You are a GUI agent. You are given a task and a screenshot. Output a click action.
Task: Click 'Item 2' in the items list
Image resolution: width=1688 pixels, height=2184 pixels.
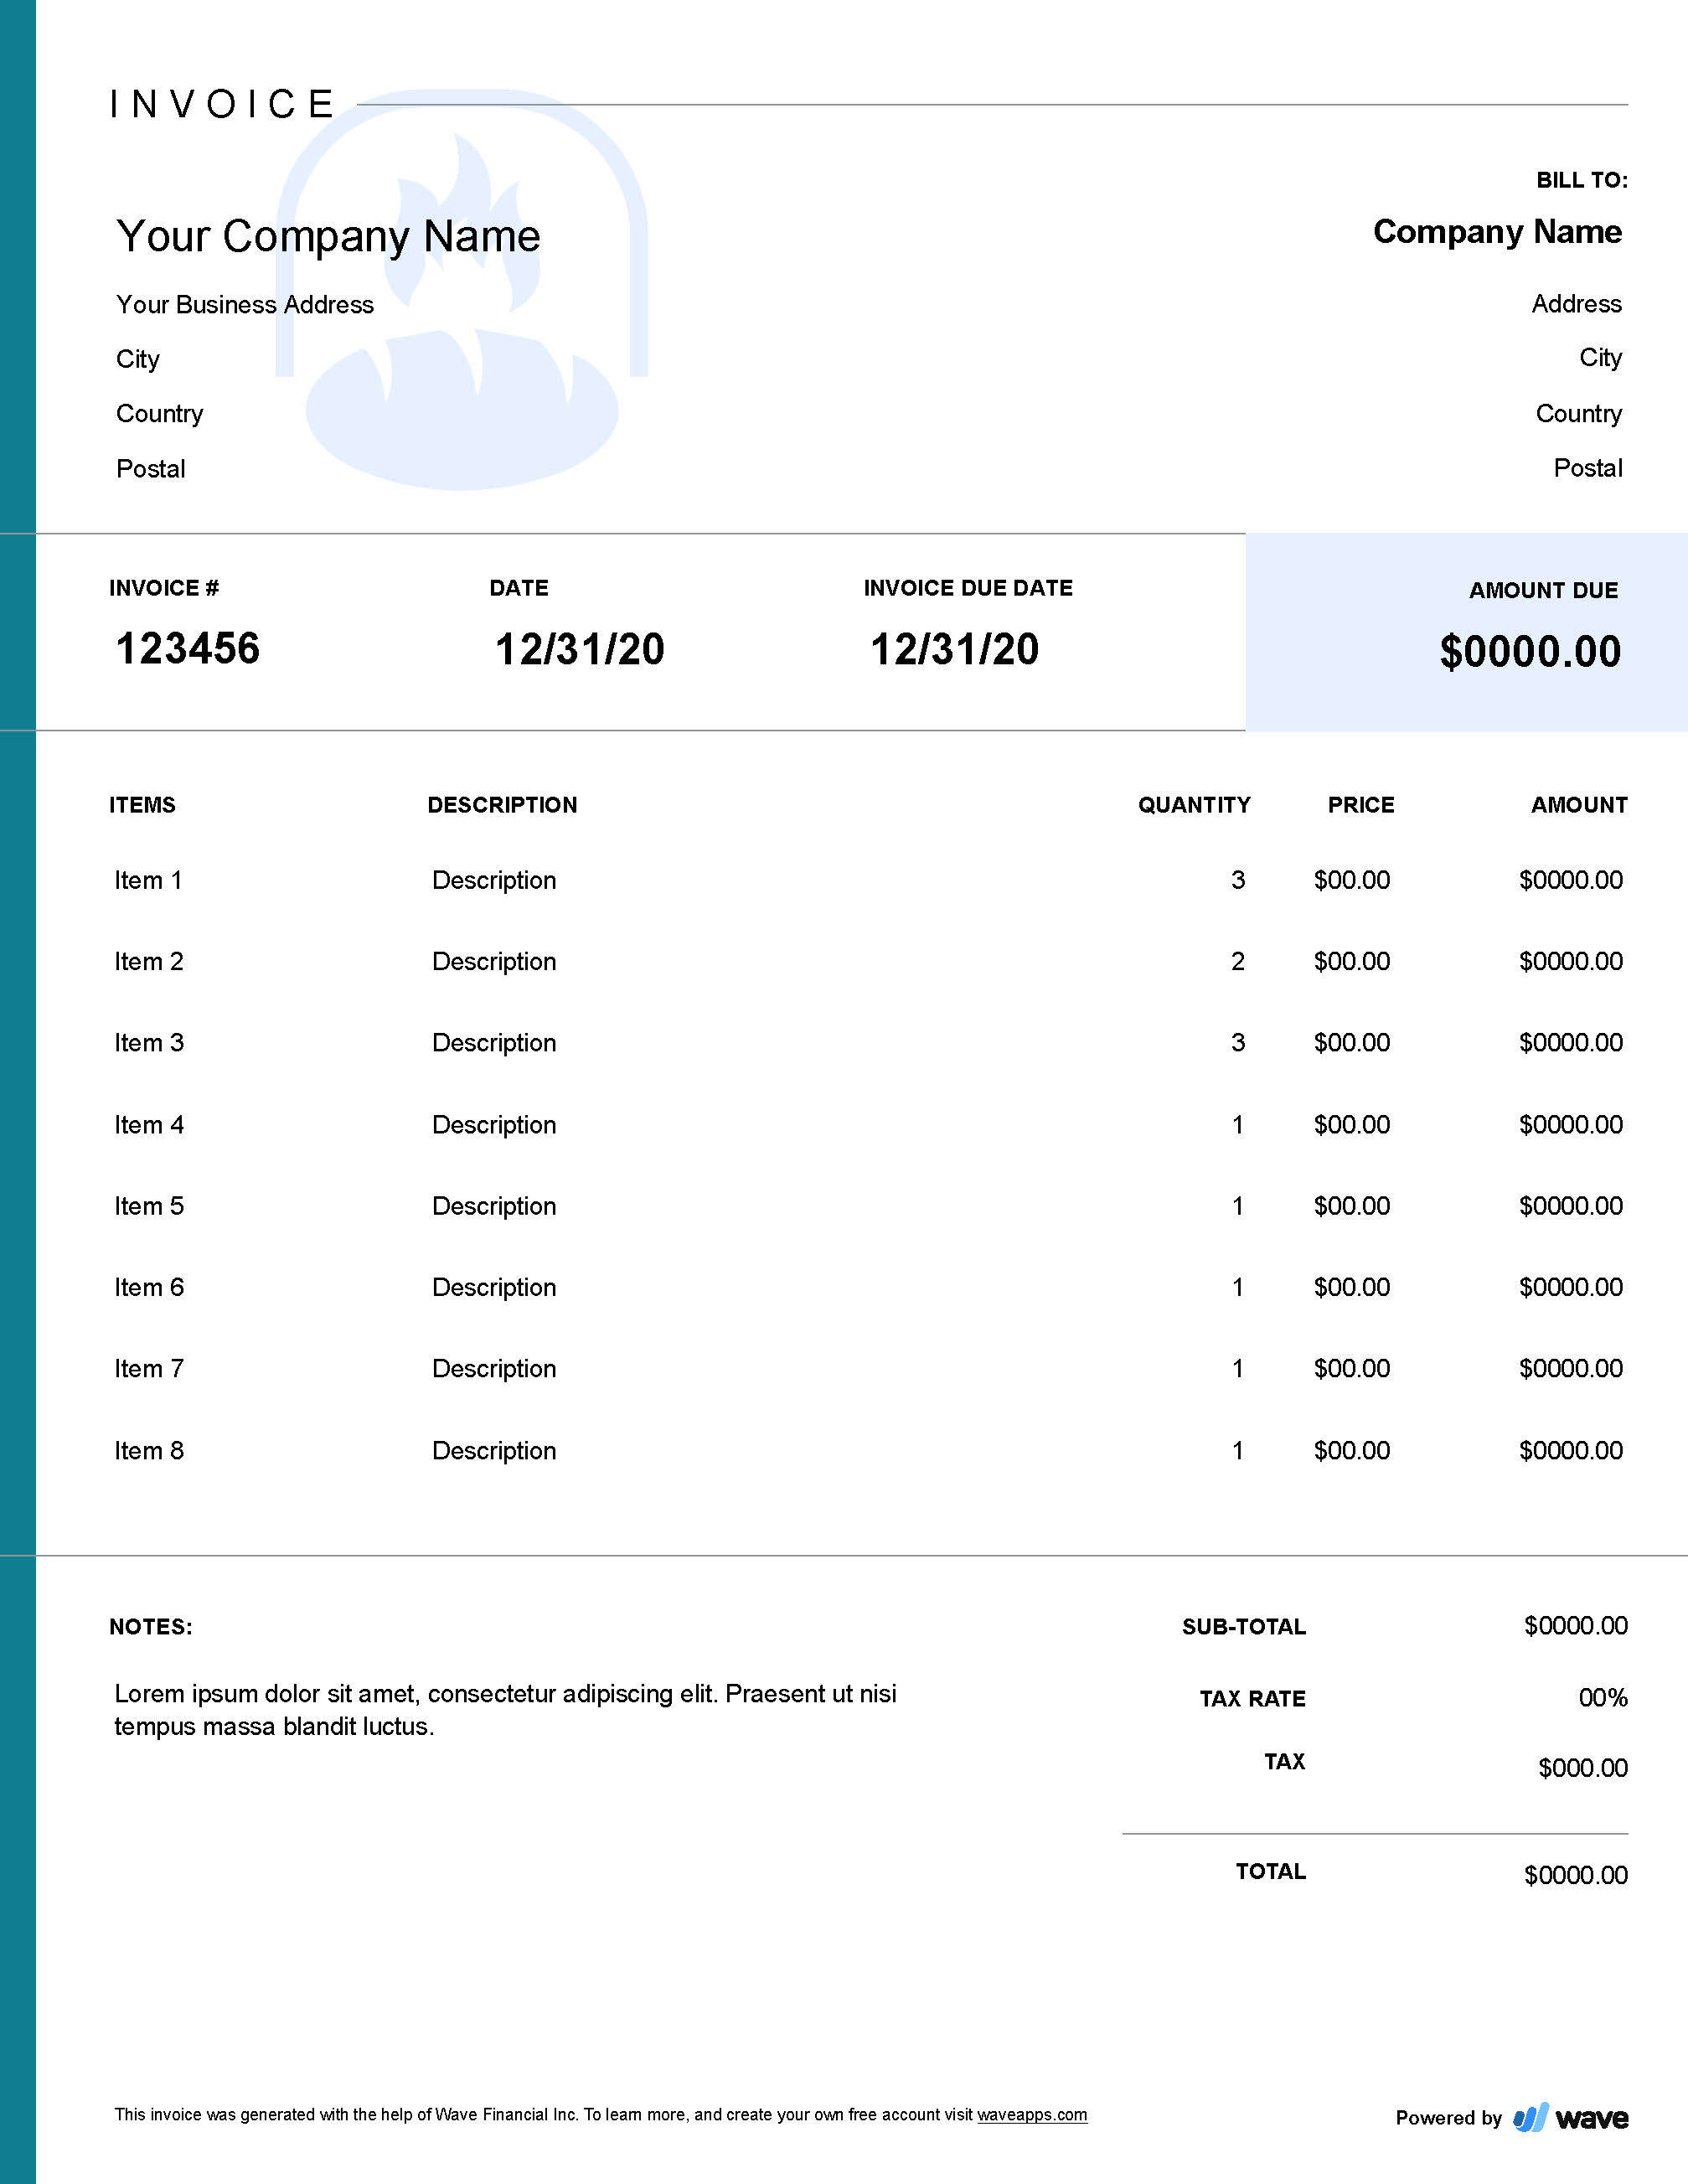(149, 961)
